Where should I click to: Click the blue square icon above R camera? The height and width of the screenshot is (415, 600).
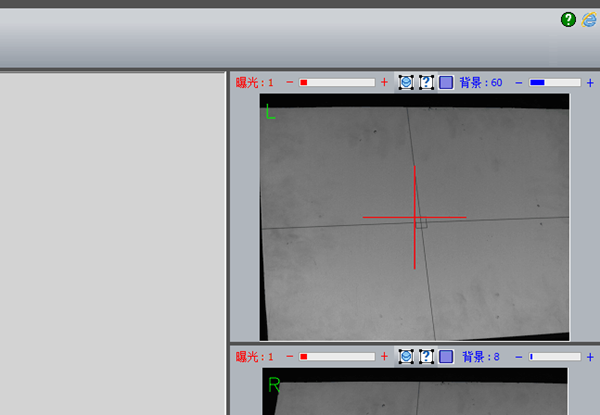pos(446,356)
